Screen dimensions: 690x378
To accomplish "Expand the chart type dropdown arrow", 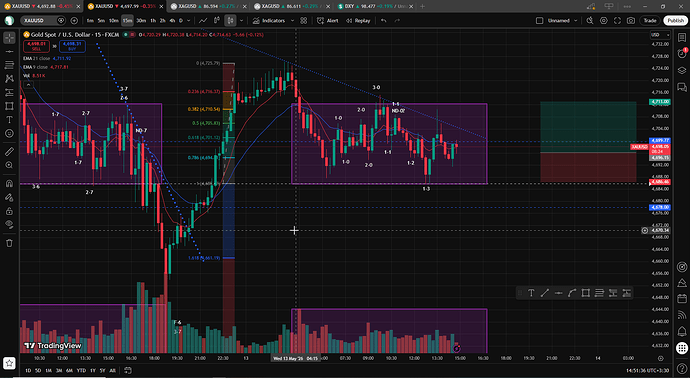I will pos(241,21).
